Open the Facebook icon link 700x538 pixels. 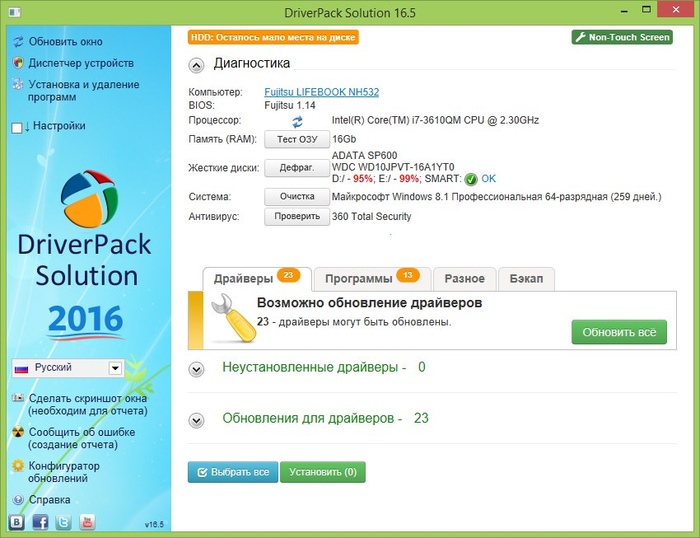(40, 522)
